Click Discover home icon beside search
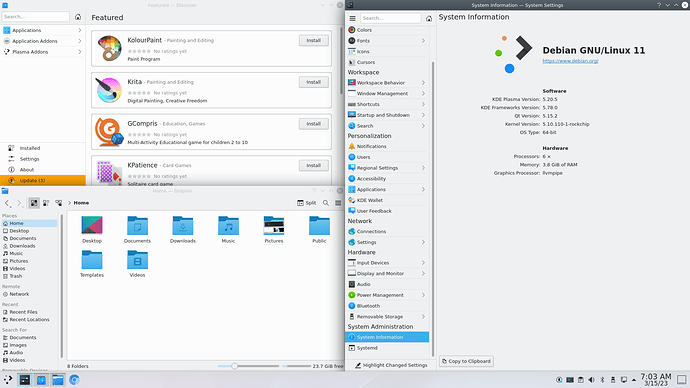 [78, 17]
